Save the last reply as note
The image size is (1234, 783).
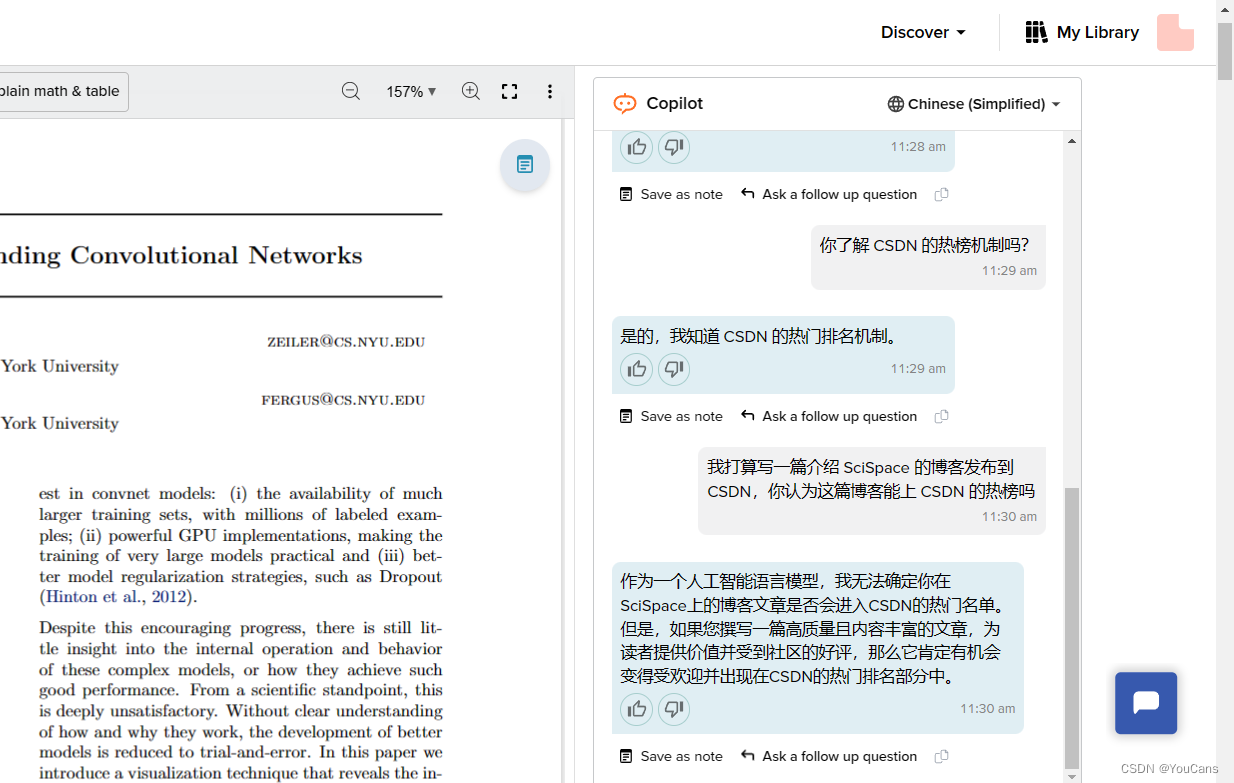pos(671,756)
